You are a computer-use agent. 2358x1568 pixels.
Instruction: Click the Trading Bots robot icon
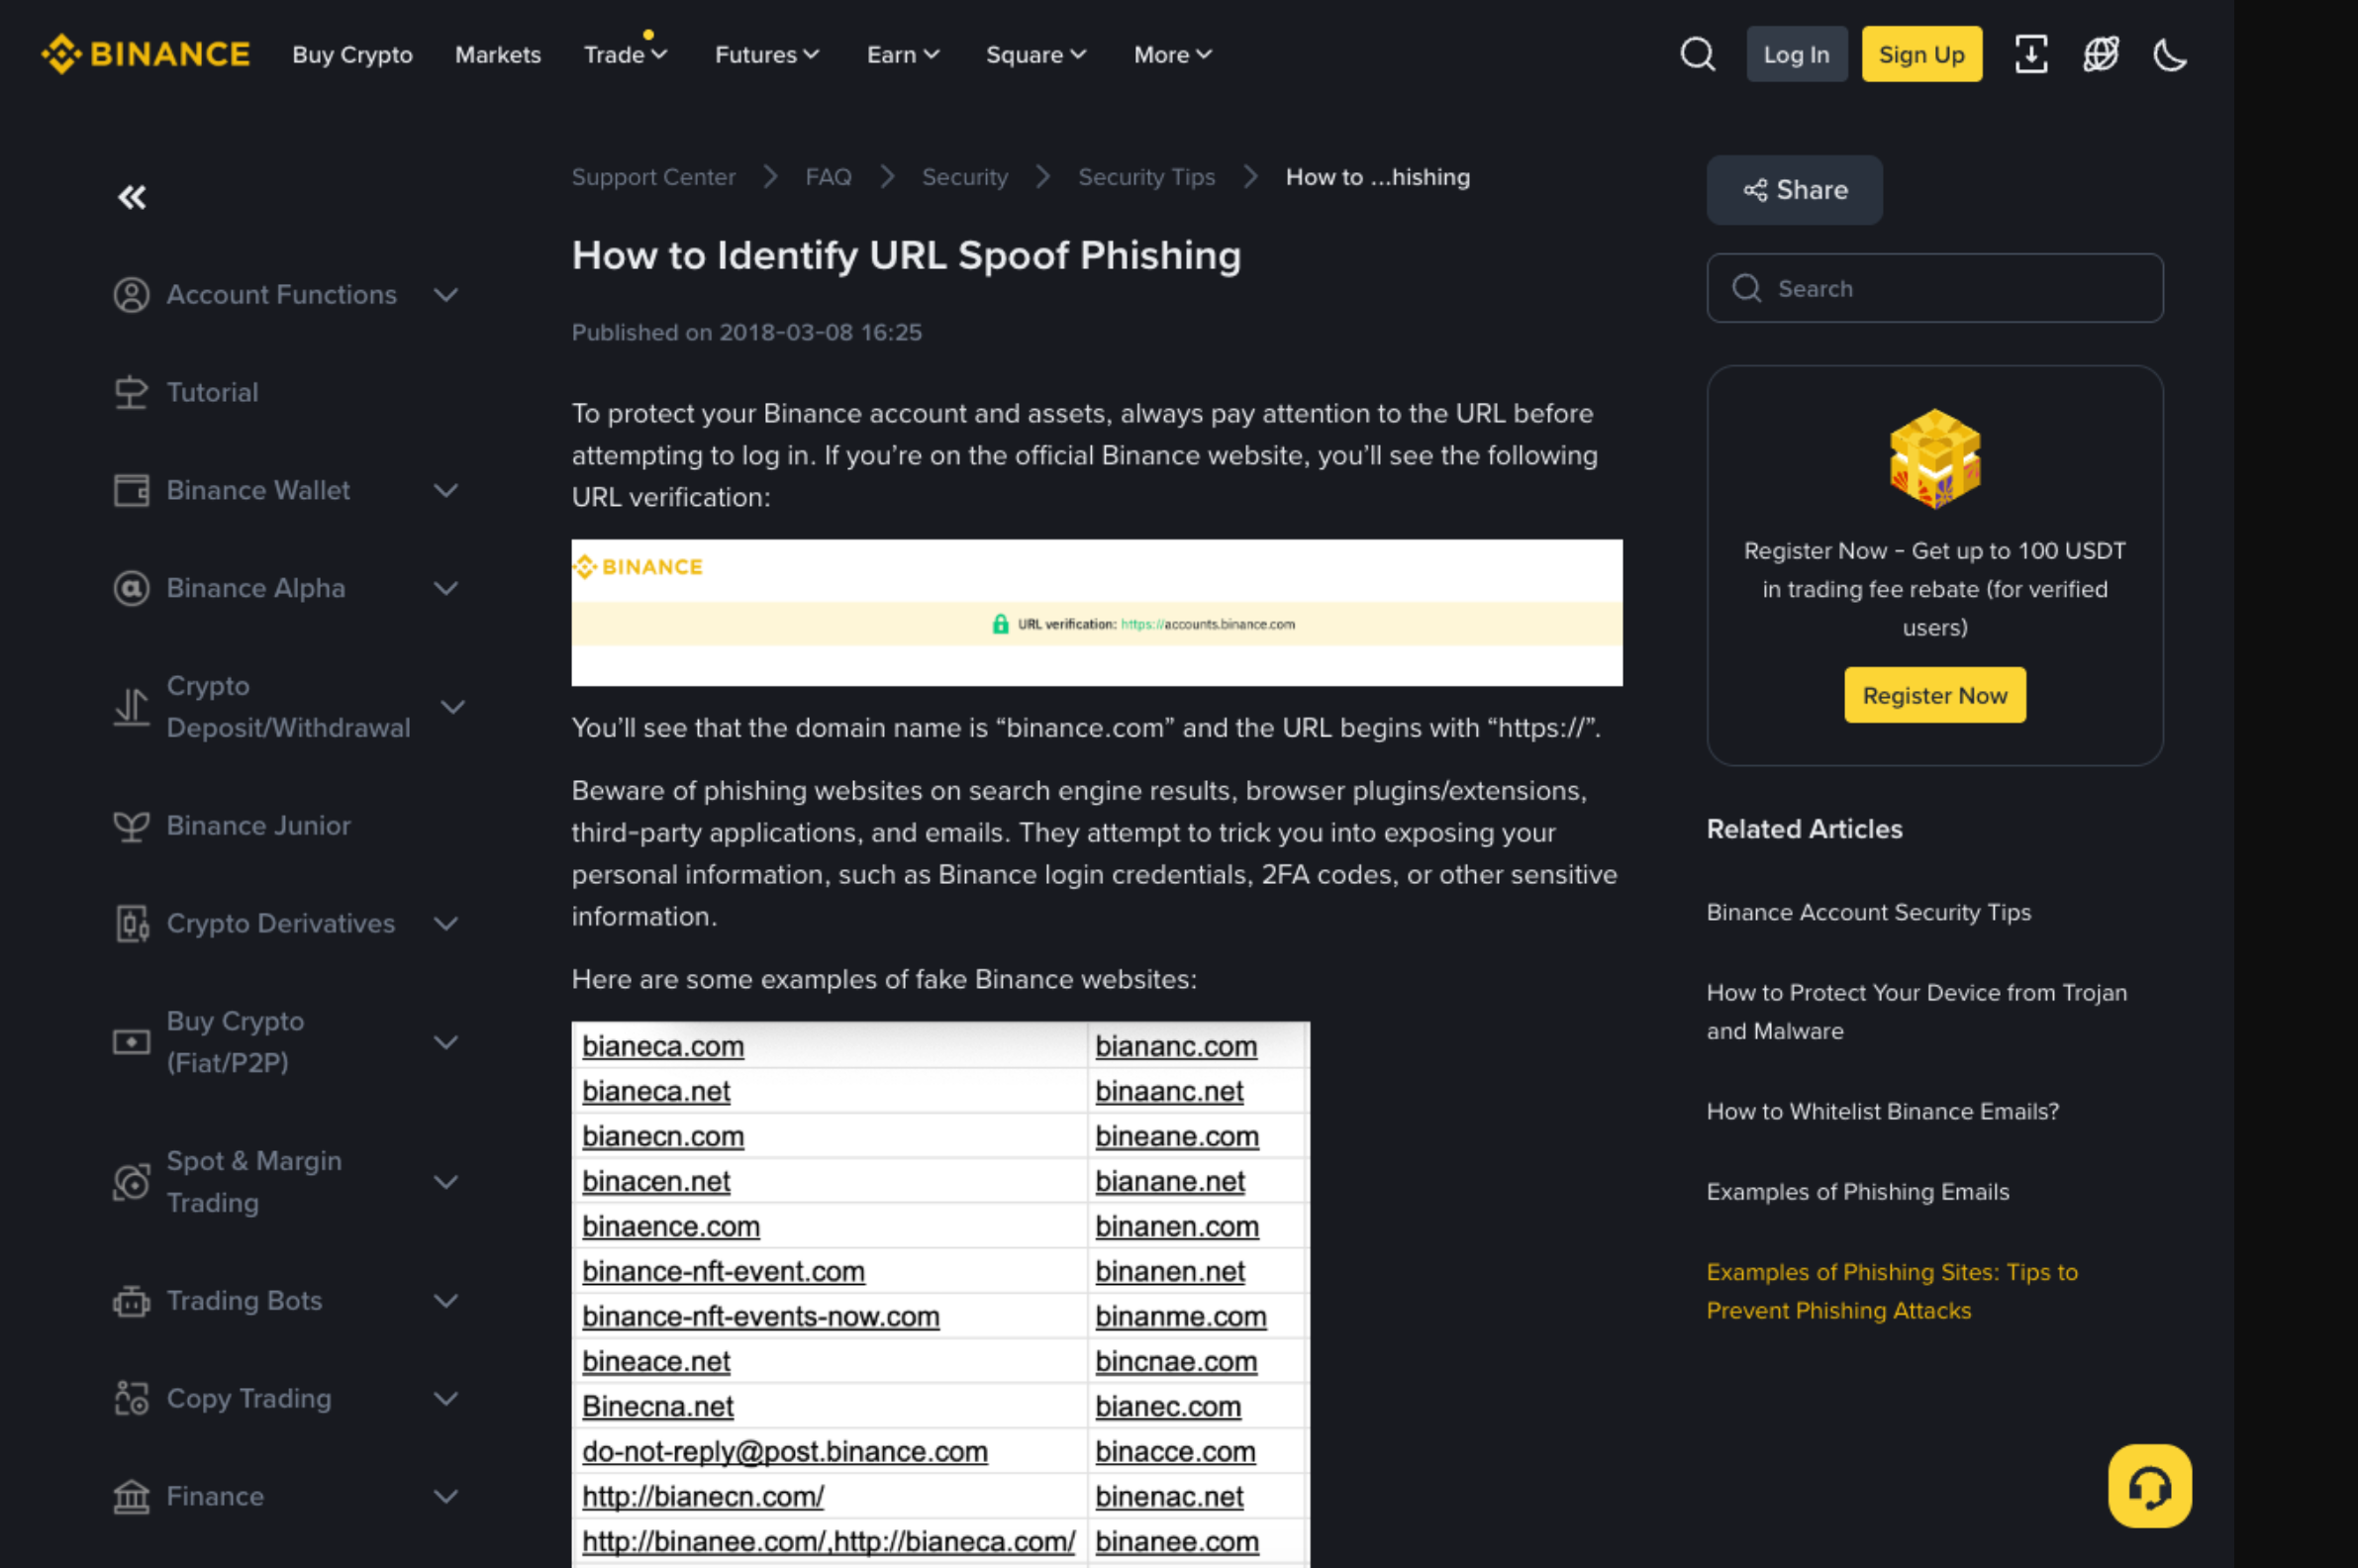click(x=131, y=1301)
